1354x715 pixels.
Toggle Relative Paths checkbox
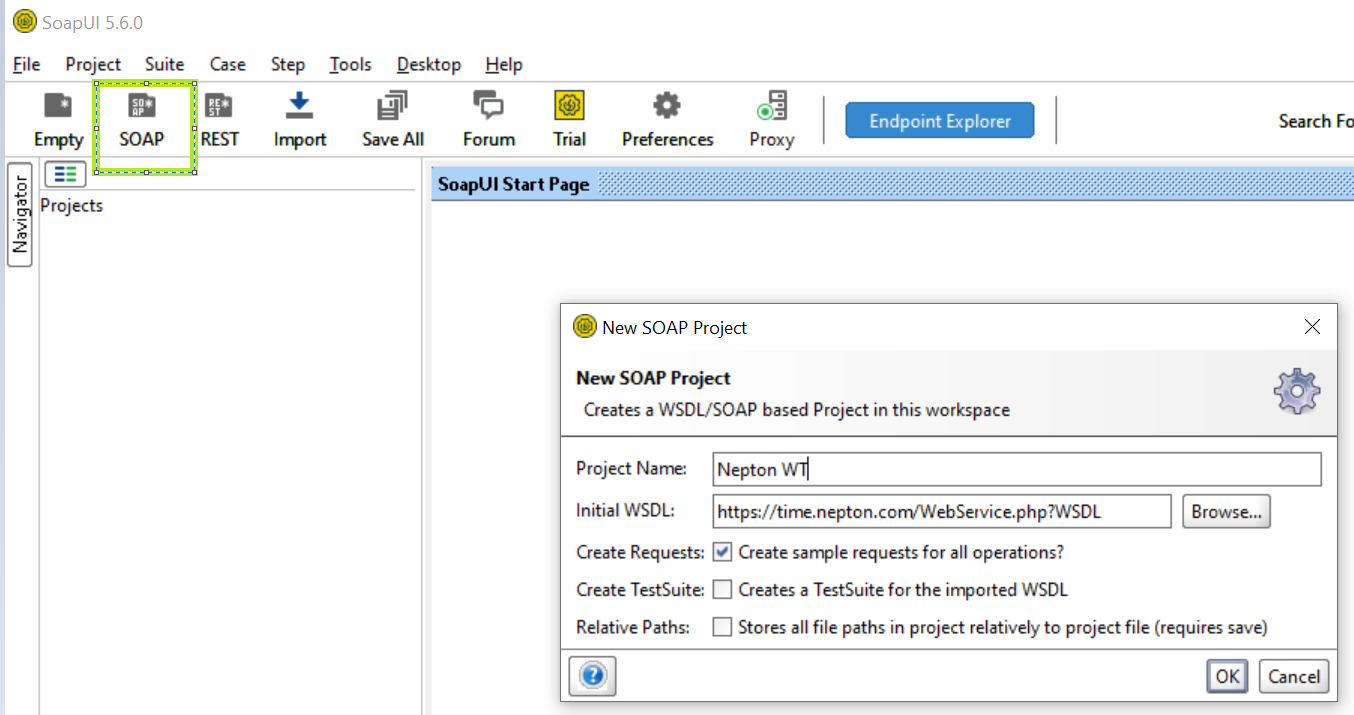[722, 627]
